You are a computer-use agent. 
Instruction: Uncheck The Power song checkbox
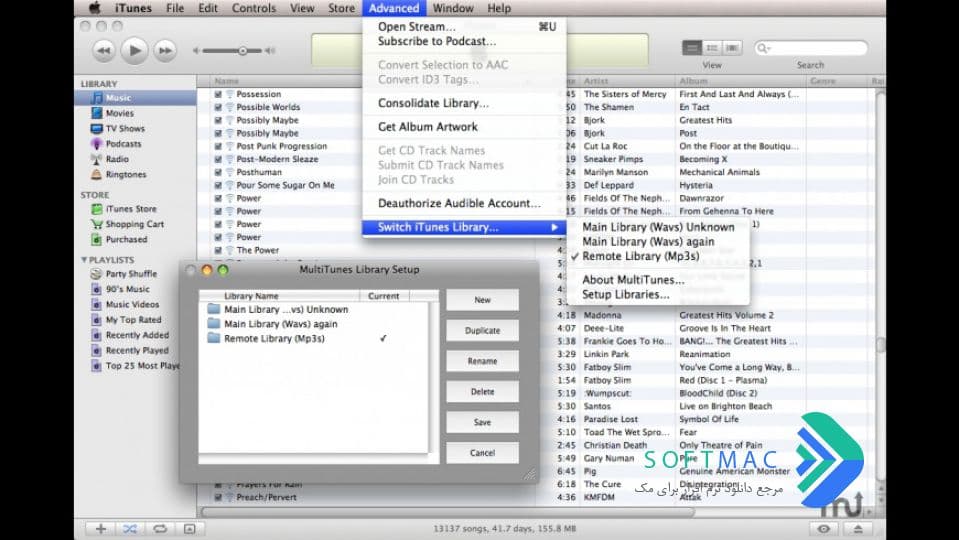(218, 250)
